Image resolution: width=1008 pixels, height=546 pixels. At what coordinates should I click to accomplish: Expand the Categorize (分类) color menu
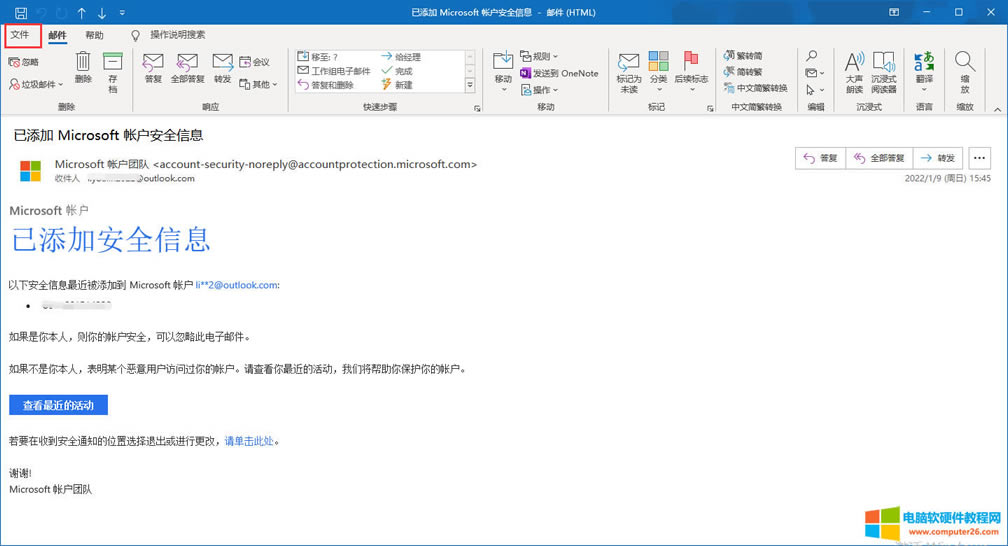[x=658, y=70]
